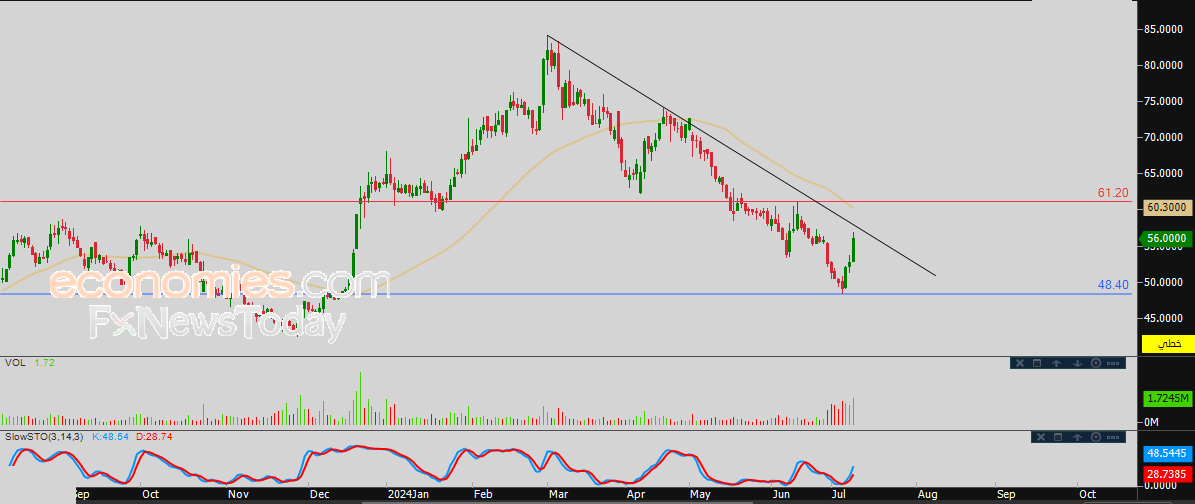1195x504 pixels.
Task: Click the blue 48.5445 stochastic K tag
Action: tap(1167, 453)
